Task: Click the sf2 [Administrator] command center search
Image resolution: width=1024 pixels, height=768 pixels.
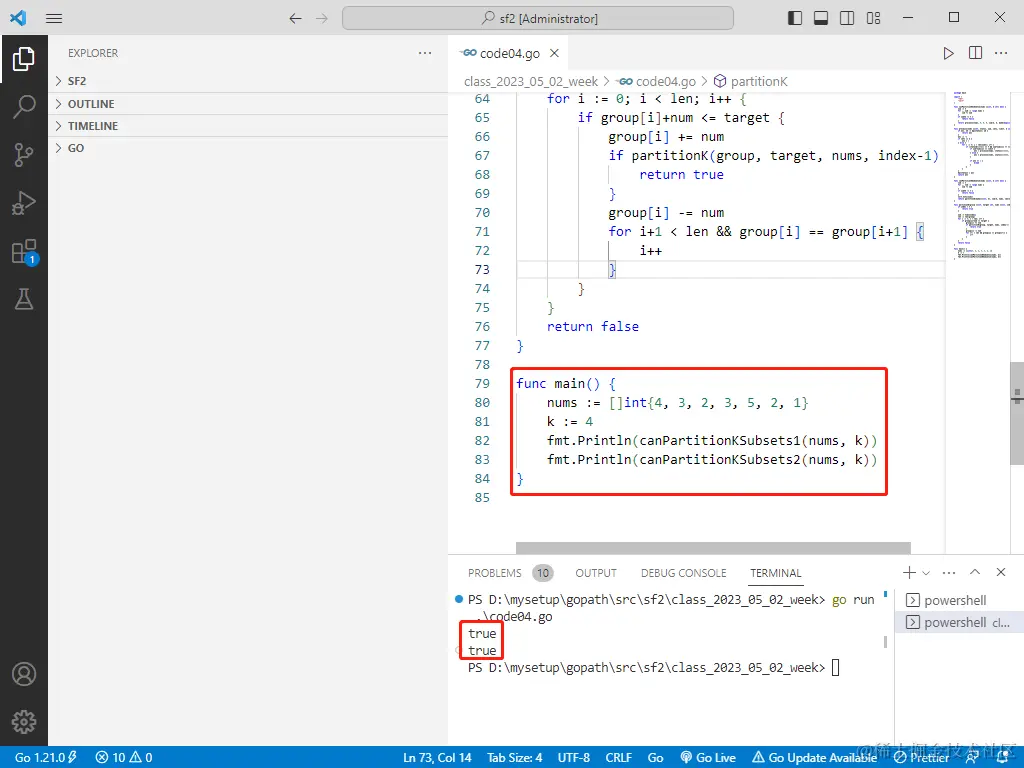Action: [x=537, y=18]
